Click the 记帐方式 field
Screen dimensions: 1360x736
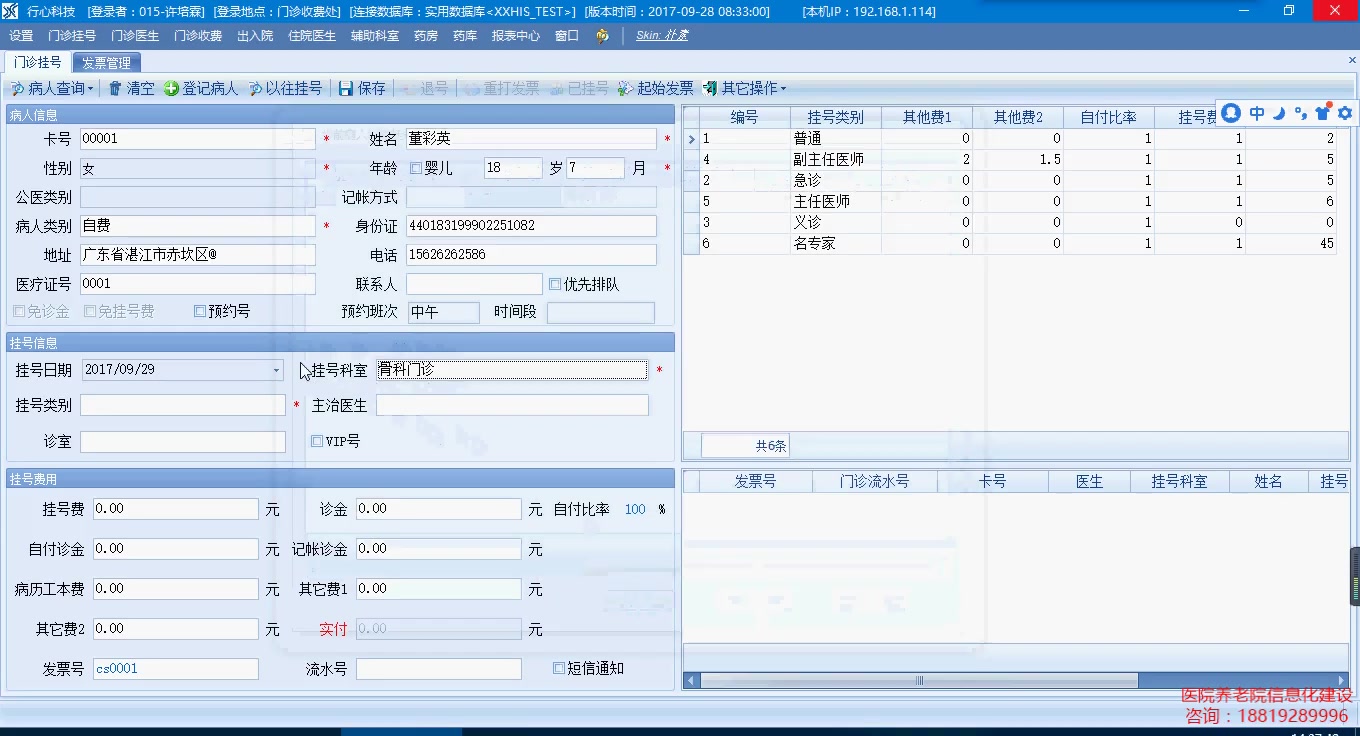point(531,197)
